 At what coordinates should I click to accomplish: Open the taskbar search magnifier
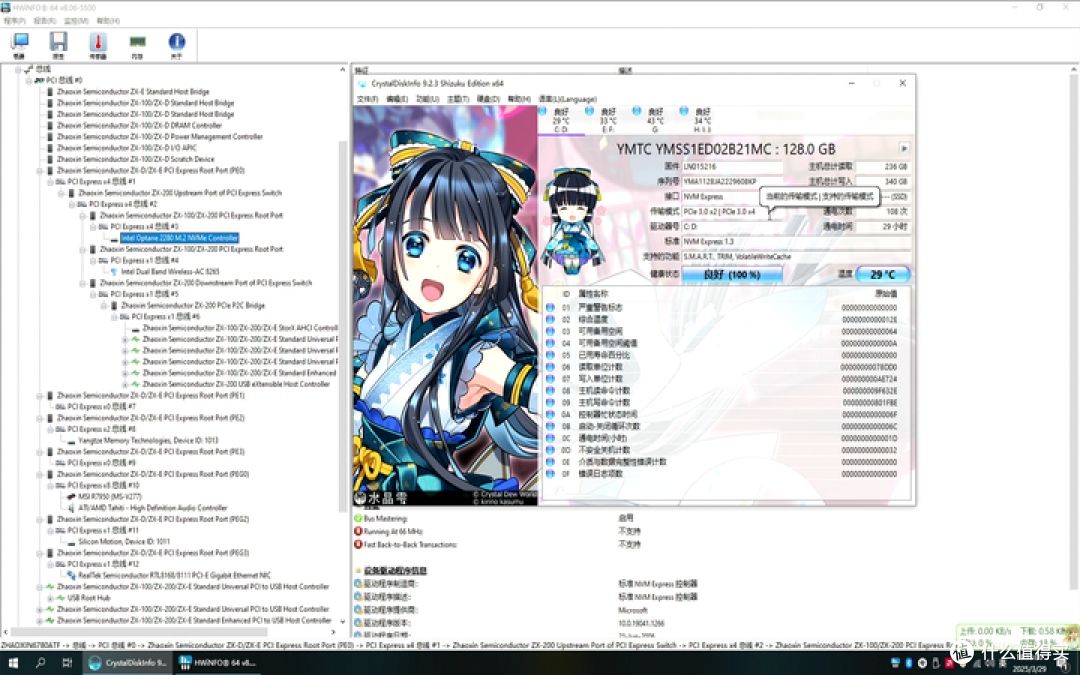tap(40, 663)
